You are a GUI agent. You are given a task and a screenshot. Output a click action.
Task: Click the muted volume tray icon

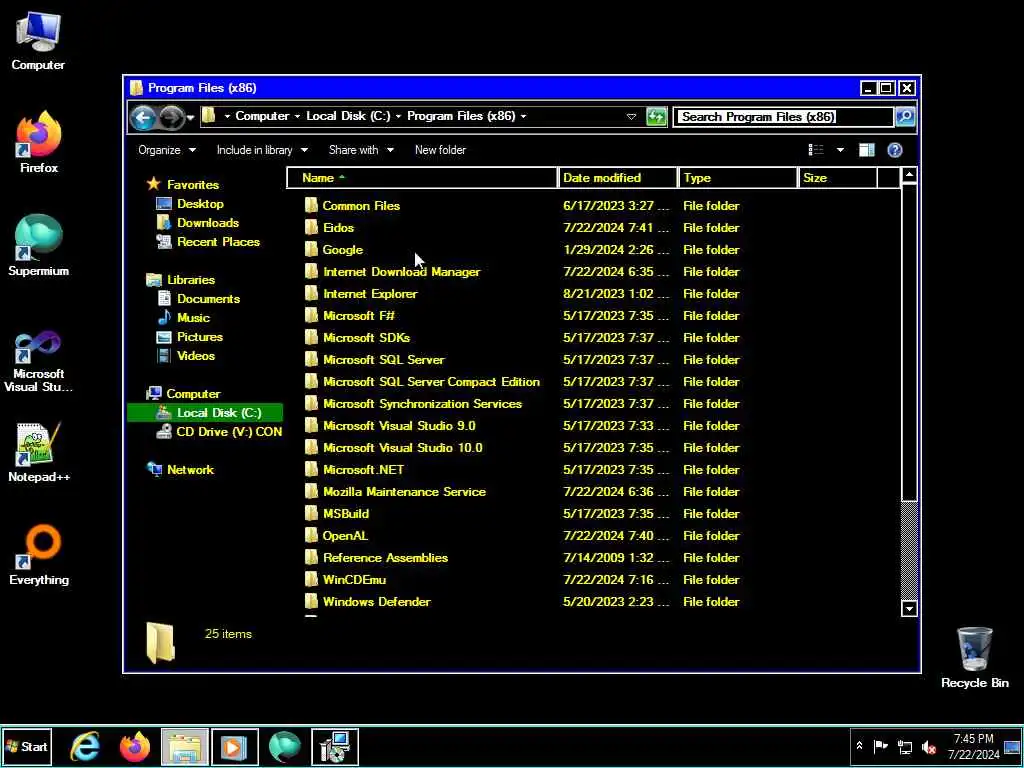click(x=928, y=746)
